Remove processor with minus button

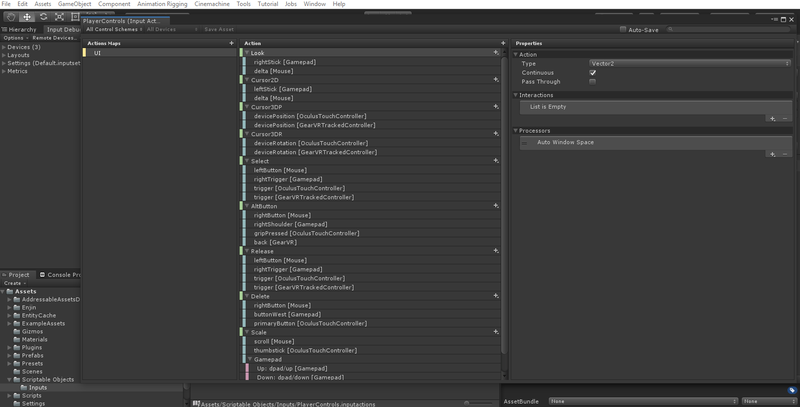point(785,154)
